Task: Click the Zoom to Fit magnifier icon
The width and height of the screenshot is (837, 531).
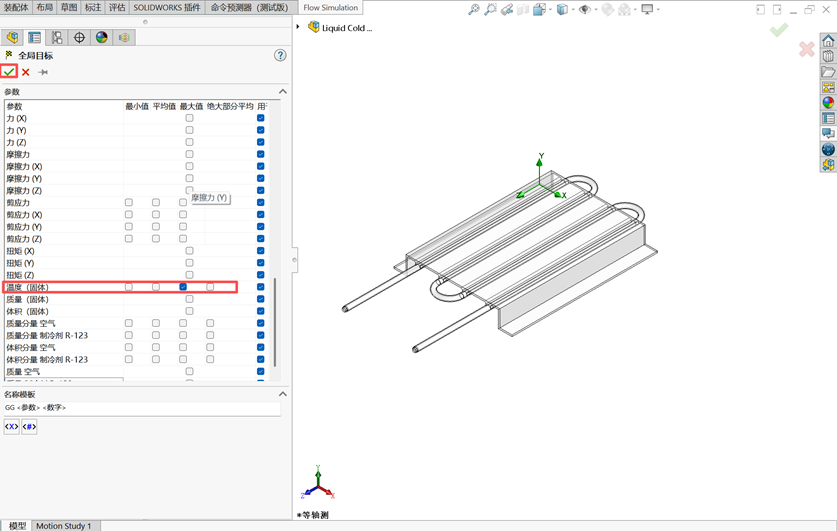Action: 473,9
